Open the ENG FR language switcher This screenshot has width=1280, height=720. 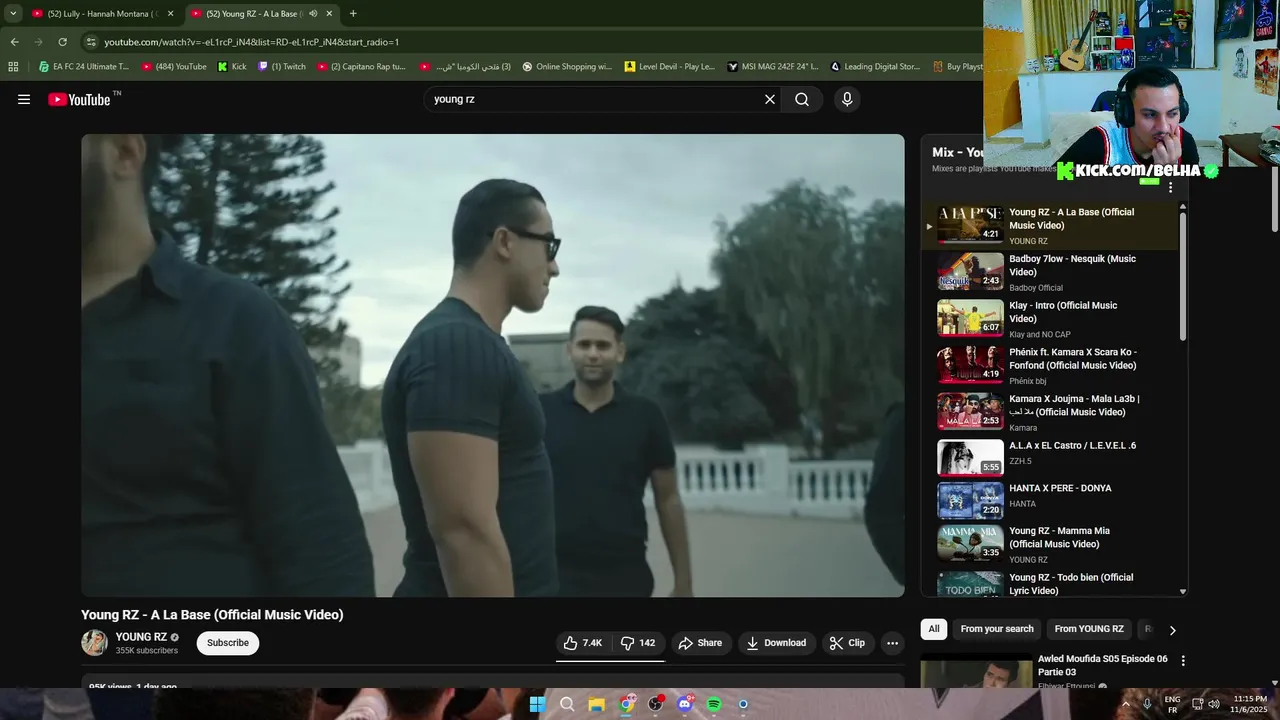click(x=1172, y=704)
